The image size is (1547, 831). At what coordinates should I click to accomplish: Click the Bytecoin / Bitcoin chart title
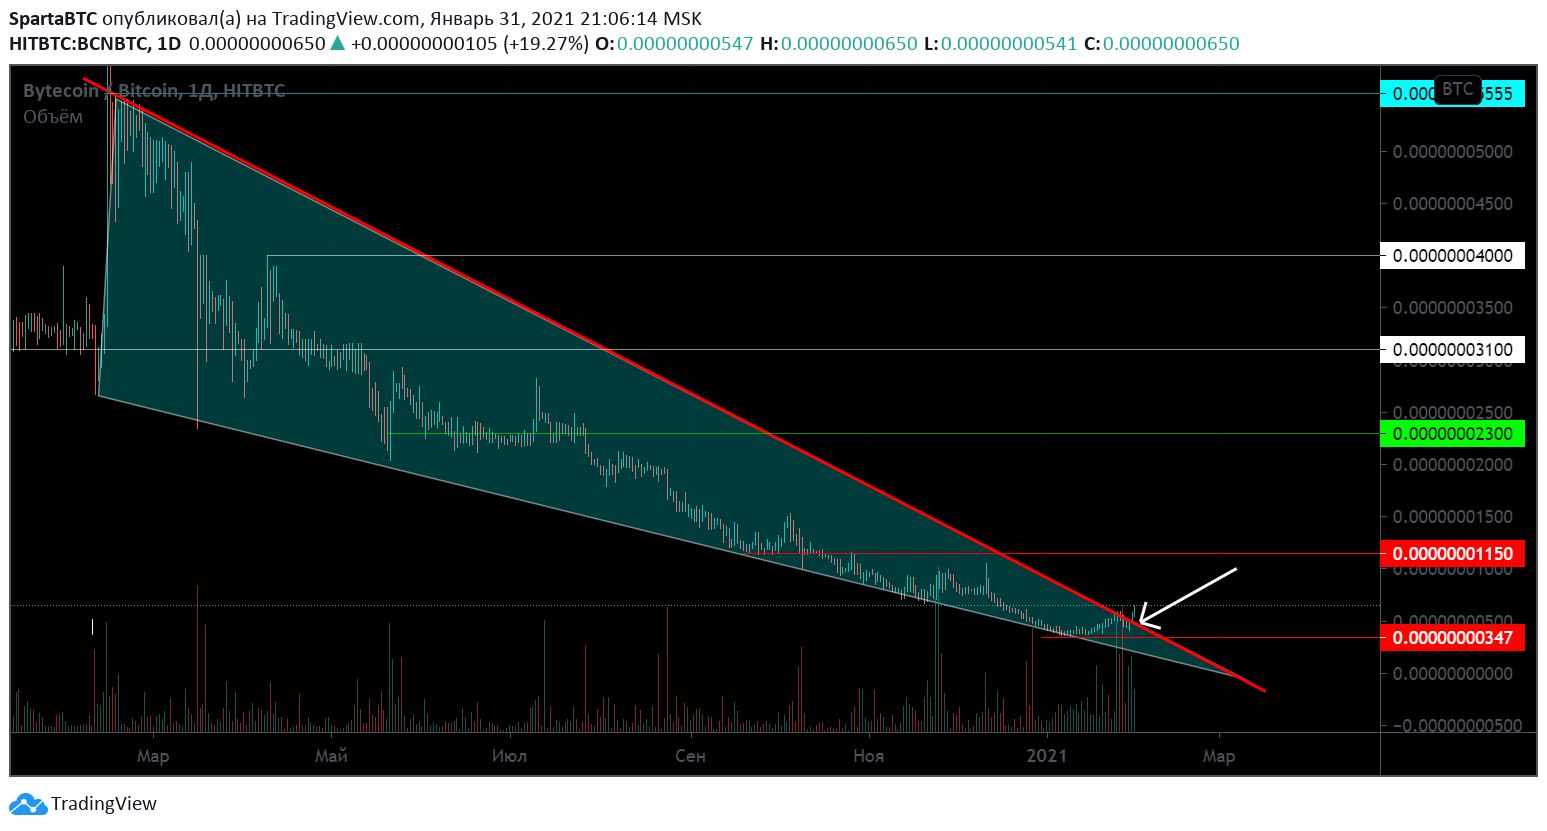click(x=154, y=91)
